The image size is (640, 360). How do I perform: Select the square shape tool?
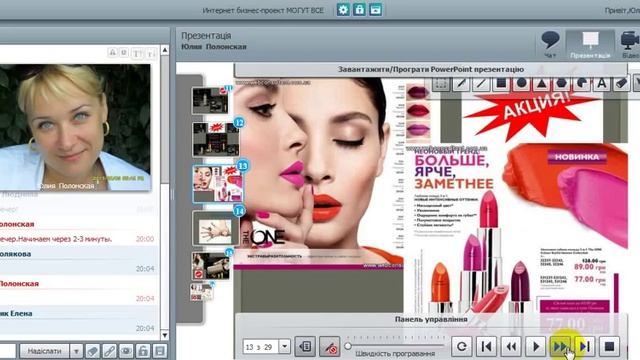501,84
